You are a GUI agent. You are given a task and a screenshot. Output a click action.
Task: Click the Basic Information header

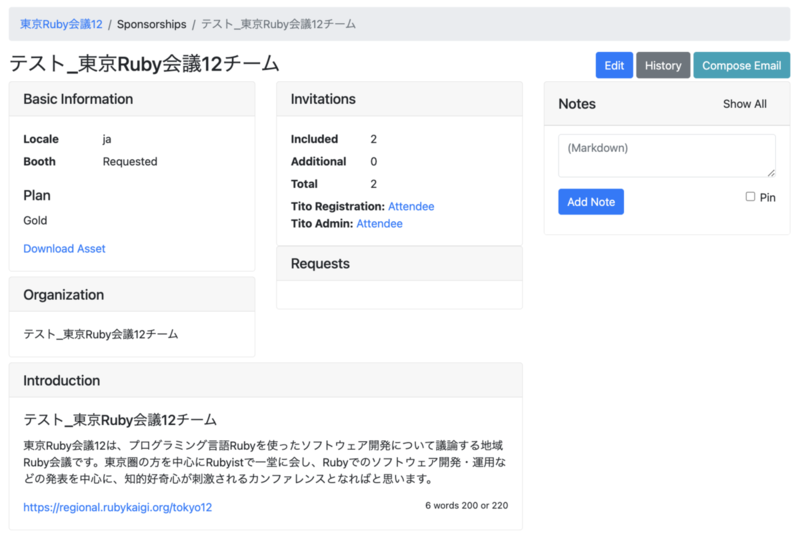click(132, 99)
